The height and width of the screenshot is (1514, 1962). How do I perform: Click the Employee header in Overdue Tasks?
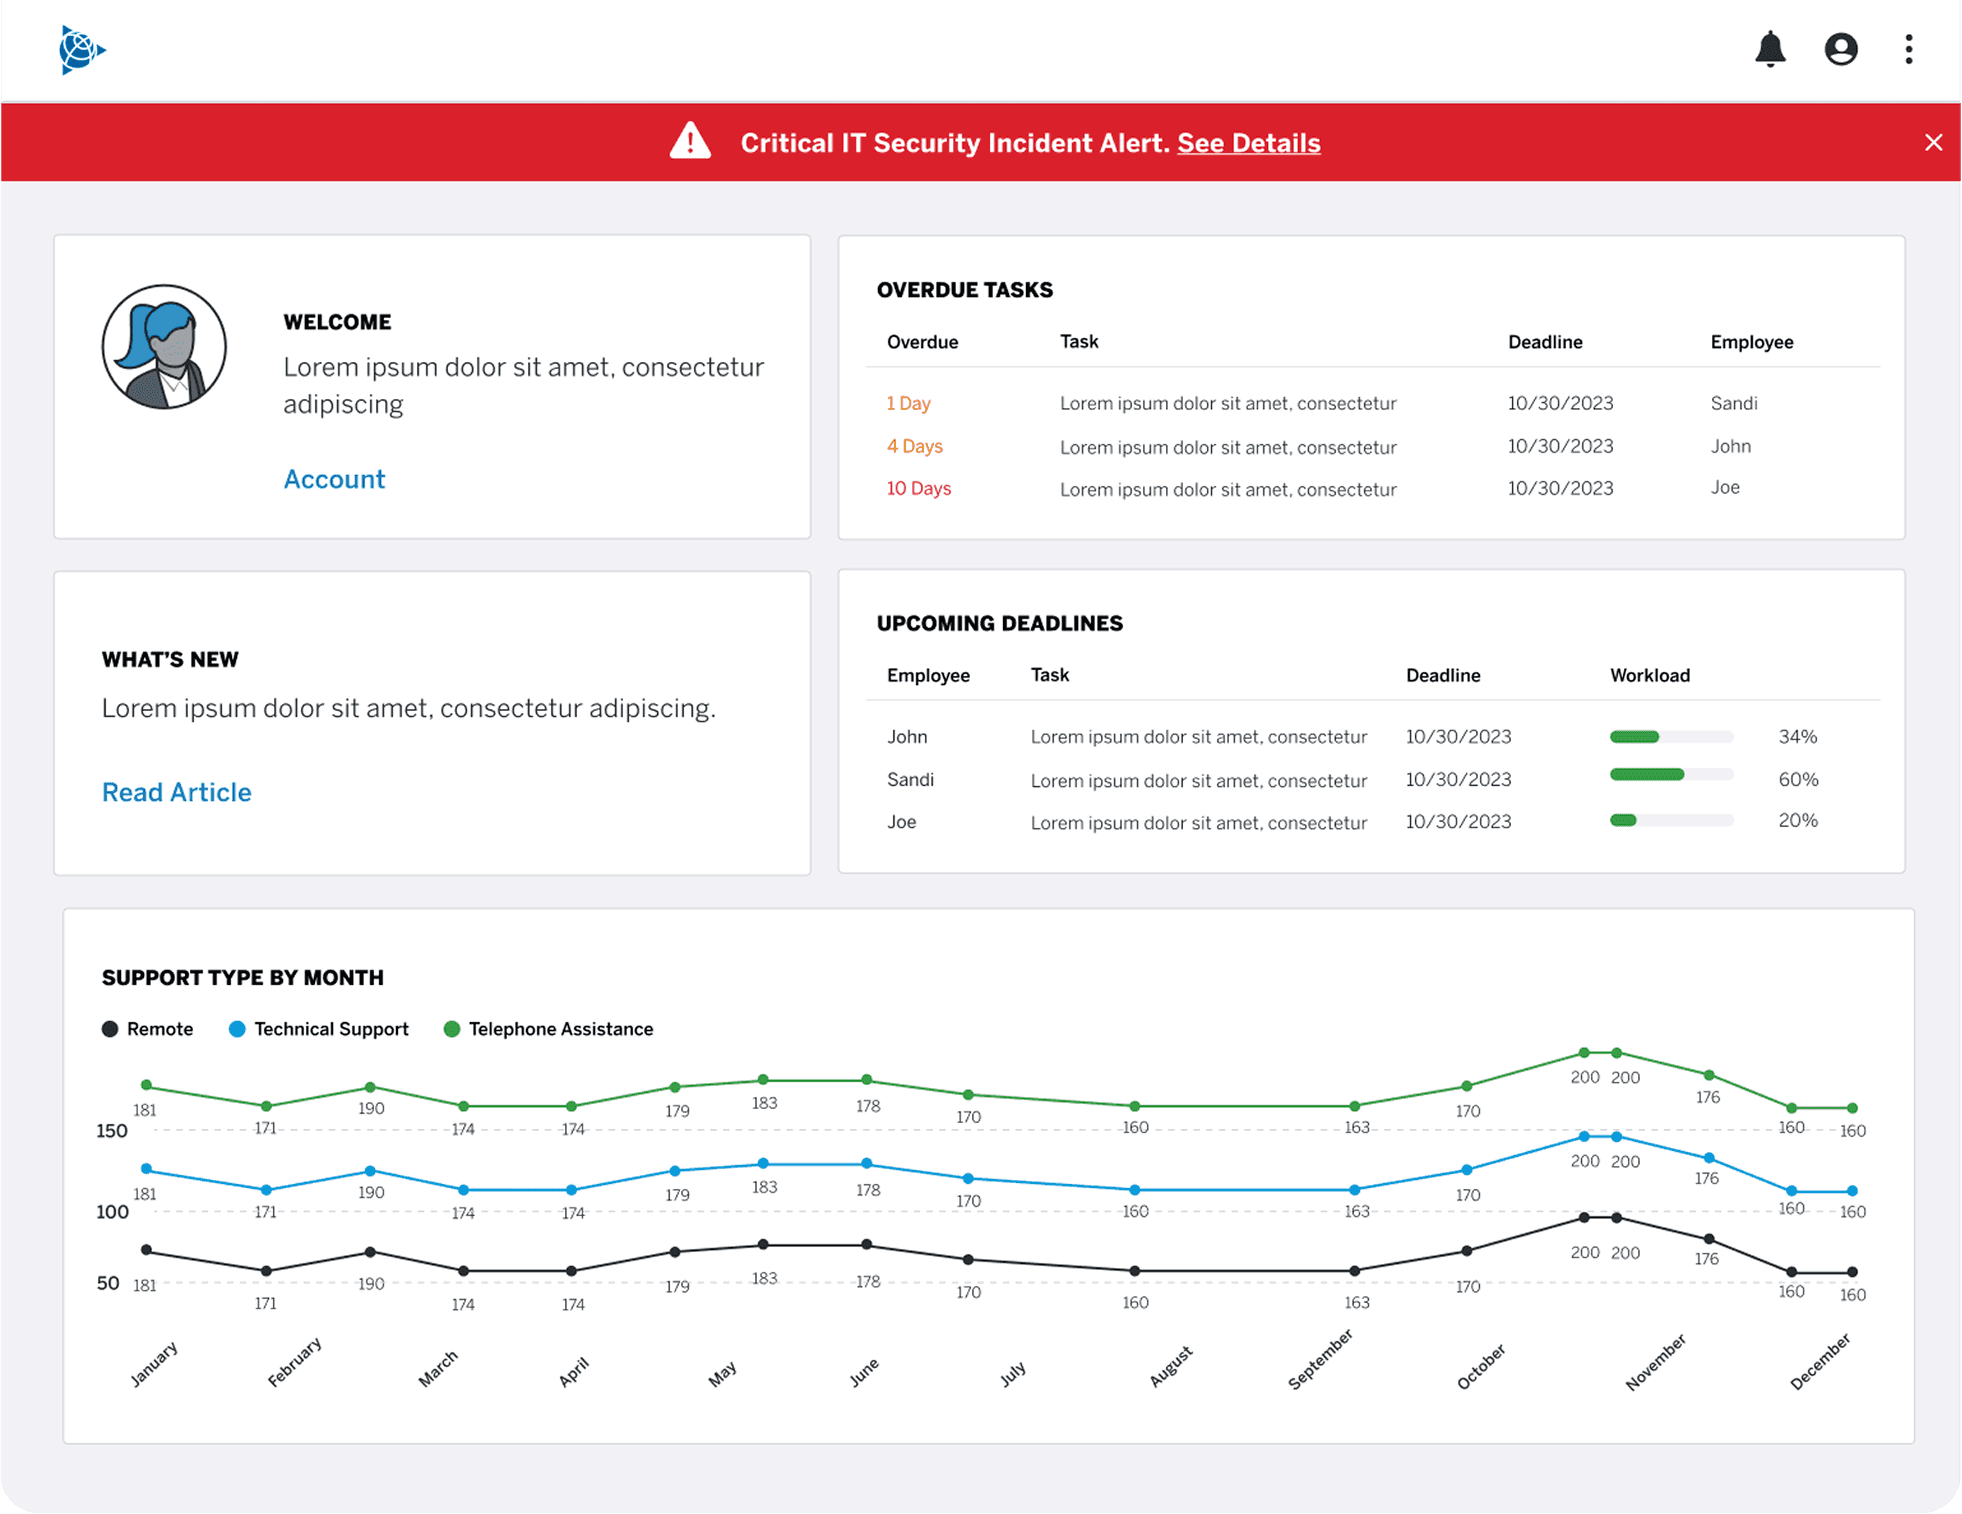pyautogui.click(x=1751, y=342)
